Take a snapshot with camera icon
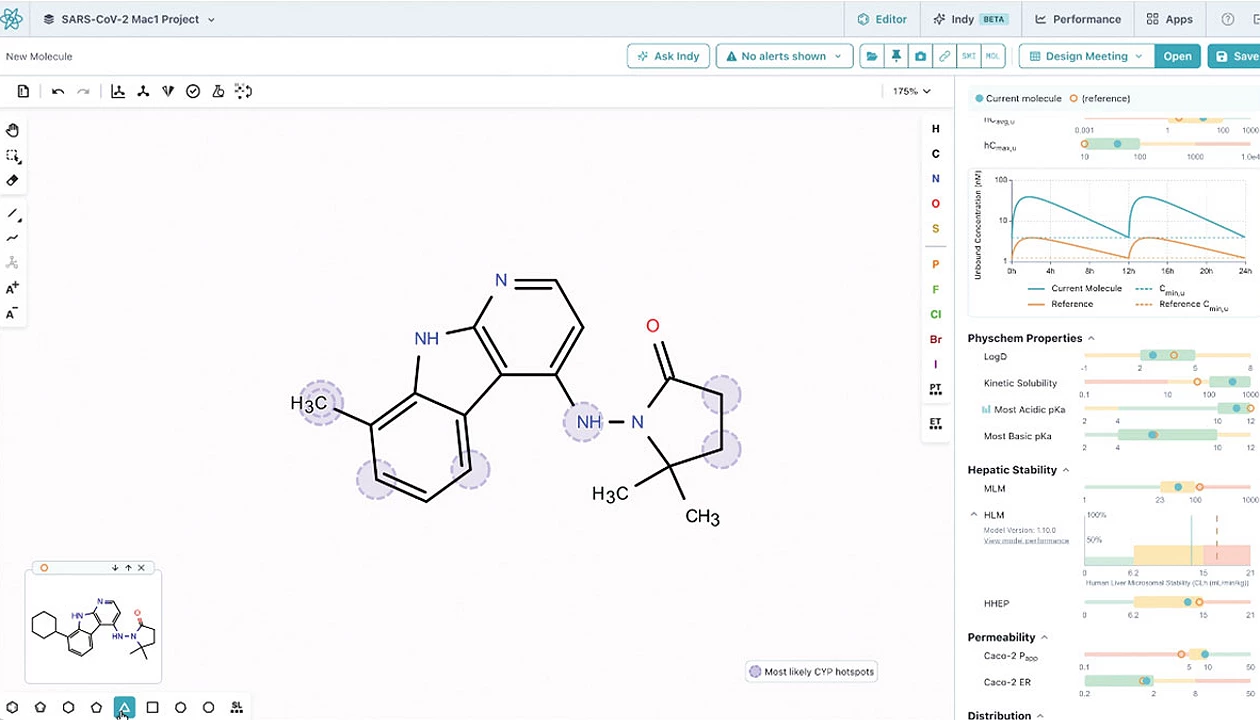Image resolution: width=1260 pixels, height=720 pixels. 920,56
